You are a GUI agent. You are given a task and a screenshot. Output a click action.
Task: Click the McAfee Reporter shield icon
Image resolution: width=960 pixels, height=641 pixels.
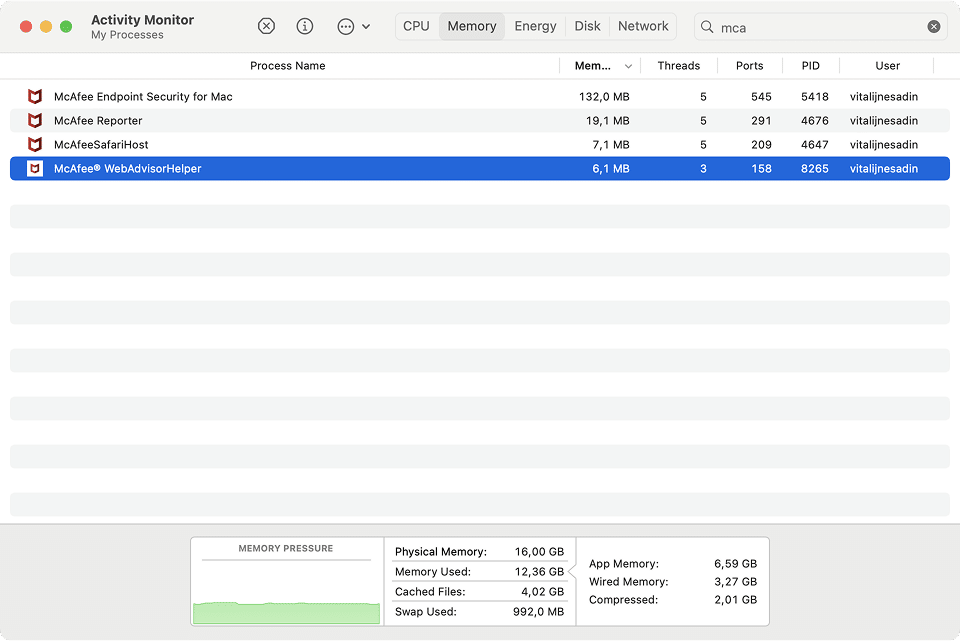tap(35, 121)
